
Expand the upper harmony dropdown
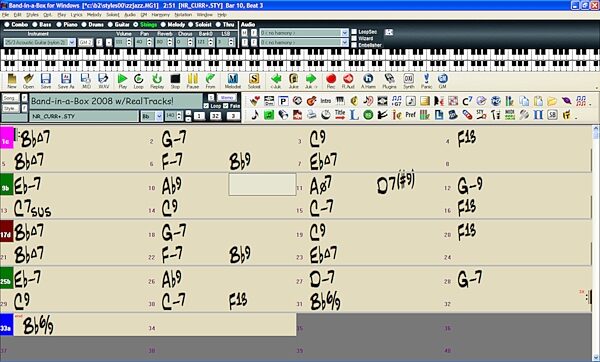(x=344, y=33)
